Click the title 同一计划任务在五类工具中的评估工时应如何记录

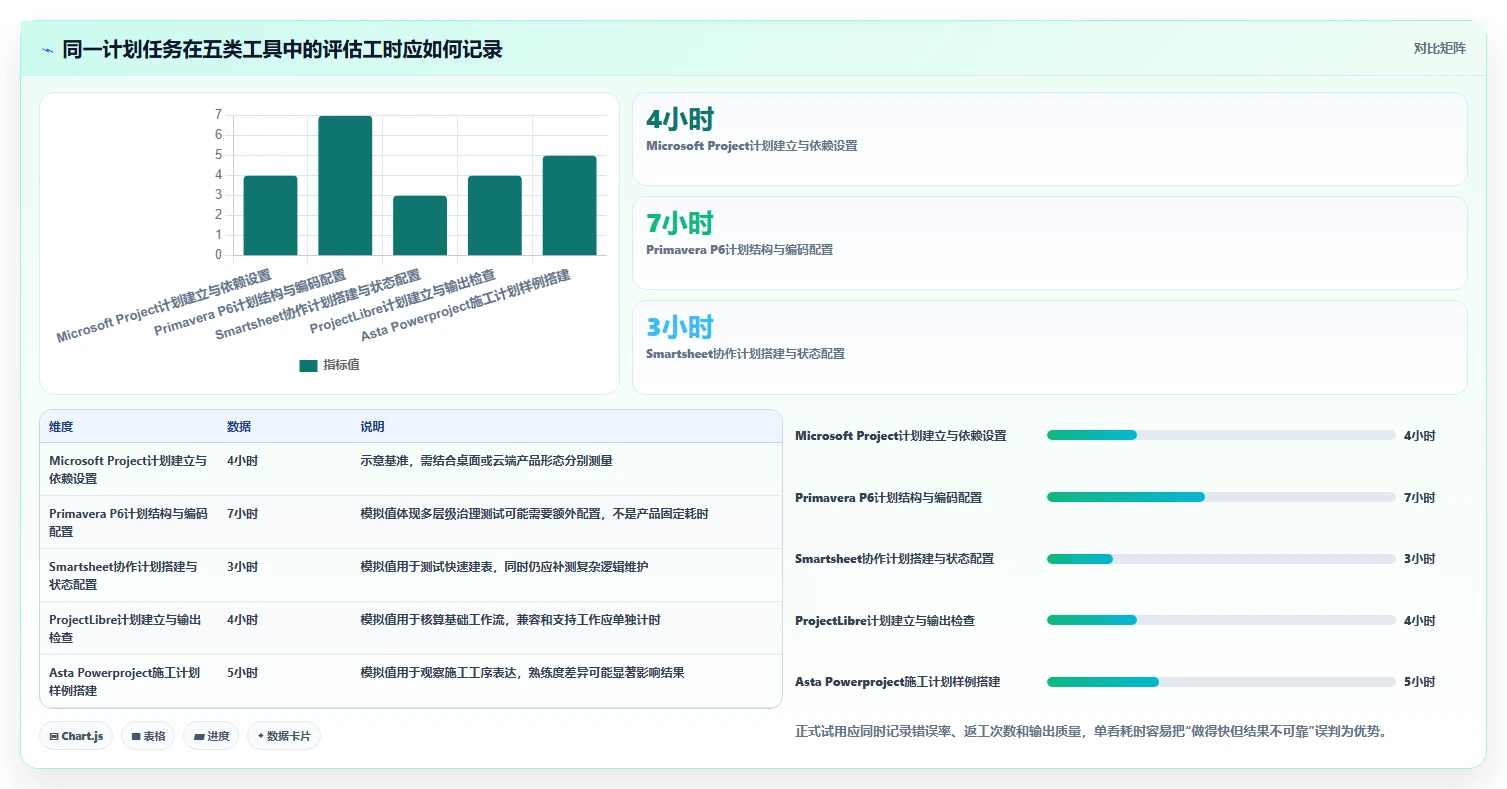[x=282, y=49]
